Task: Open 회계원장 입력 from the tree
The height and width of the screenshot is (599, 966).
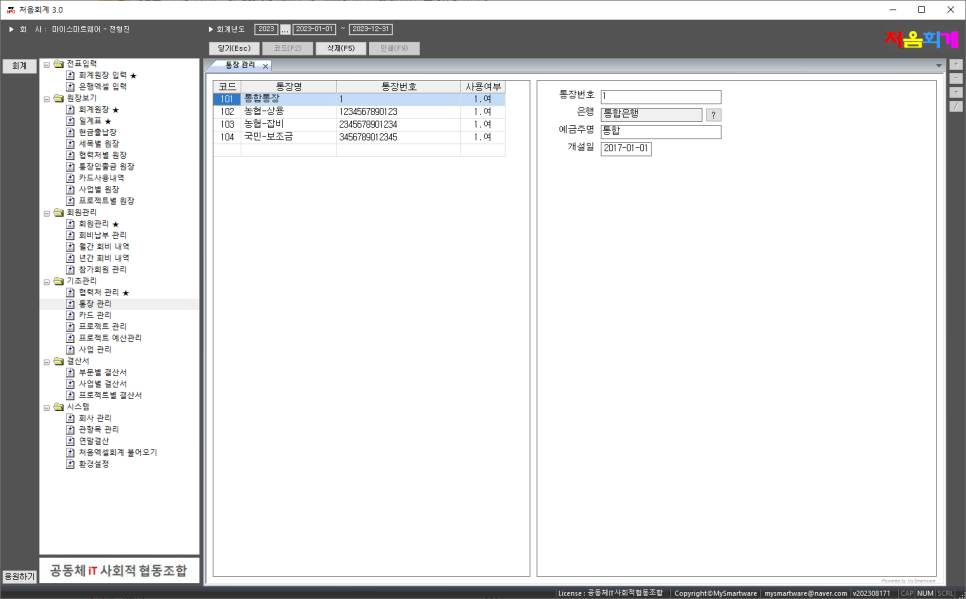Action: (102, 75)
